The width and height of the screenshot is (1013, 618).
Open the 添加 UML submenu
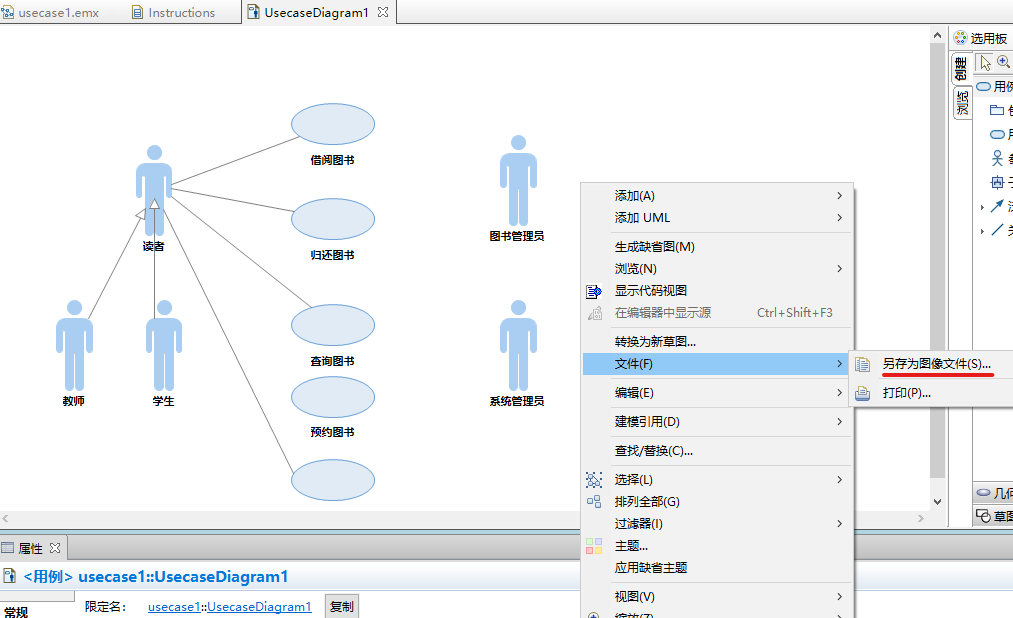(642, 218)
